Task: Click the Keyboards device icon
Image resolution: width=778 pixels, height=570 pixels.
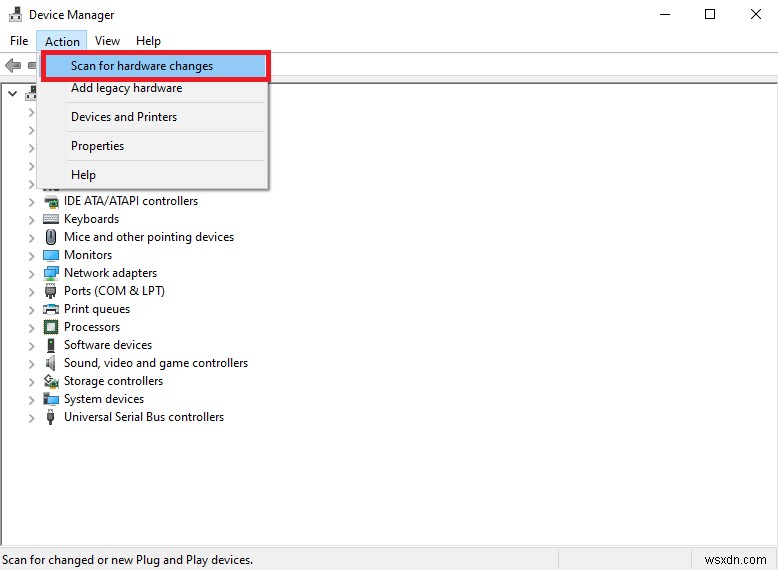Action: coord(51,219)
